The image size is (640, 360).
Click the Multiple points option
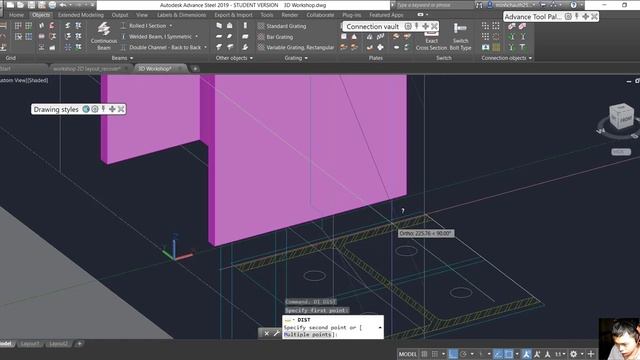(x=309, y=335)
